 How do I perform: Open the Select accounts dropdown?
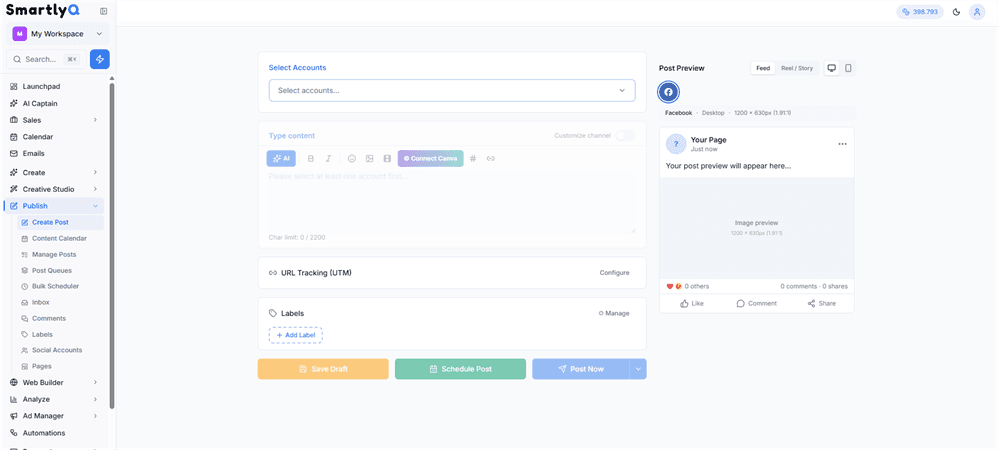tap(452, 90)
